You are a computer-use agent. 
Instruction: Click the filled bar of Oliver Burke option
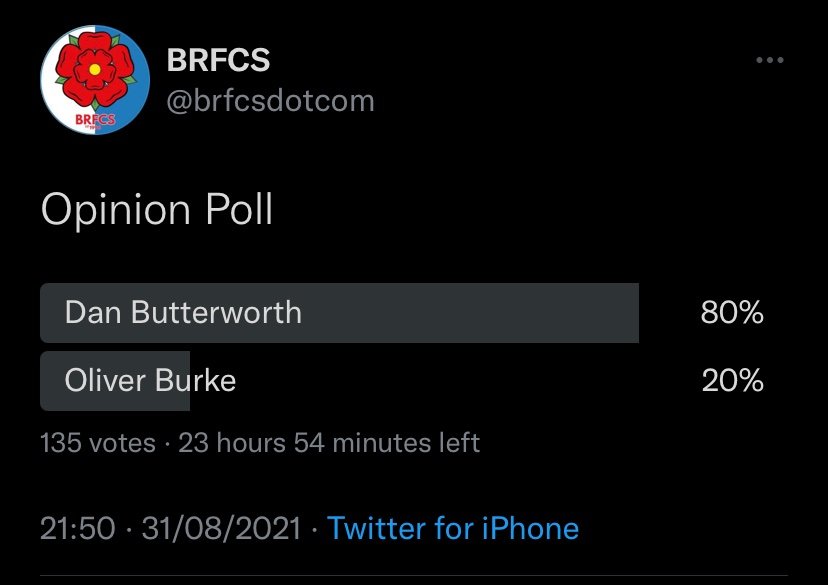[x=115, y=381]
